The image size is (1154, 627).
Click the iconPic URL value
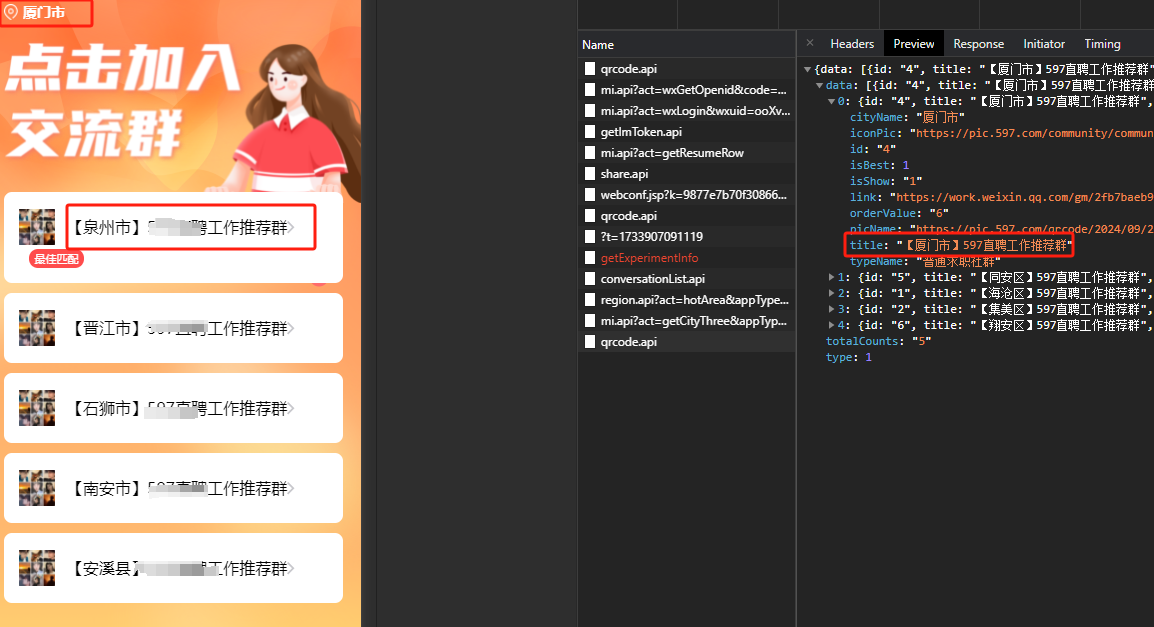(1031, 133)
